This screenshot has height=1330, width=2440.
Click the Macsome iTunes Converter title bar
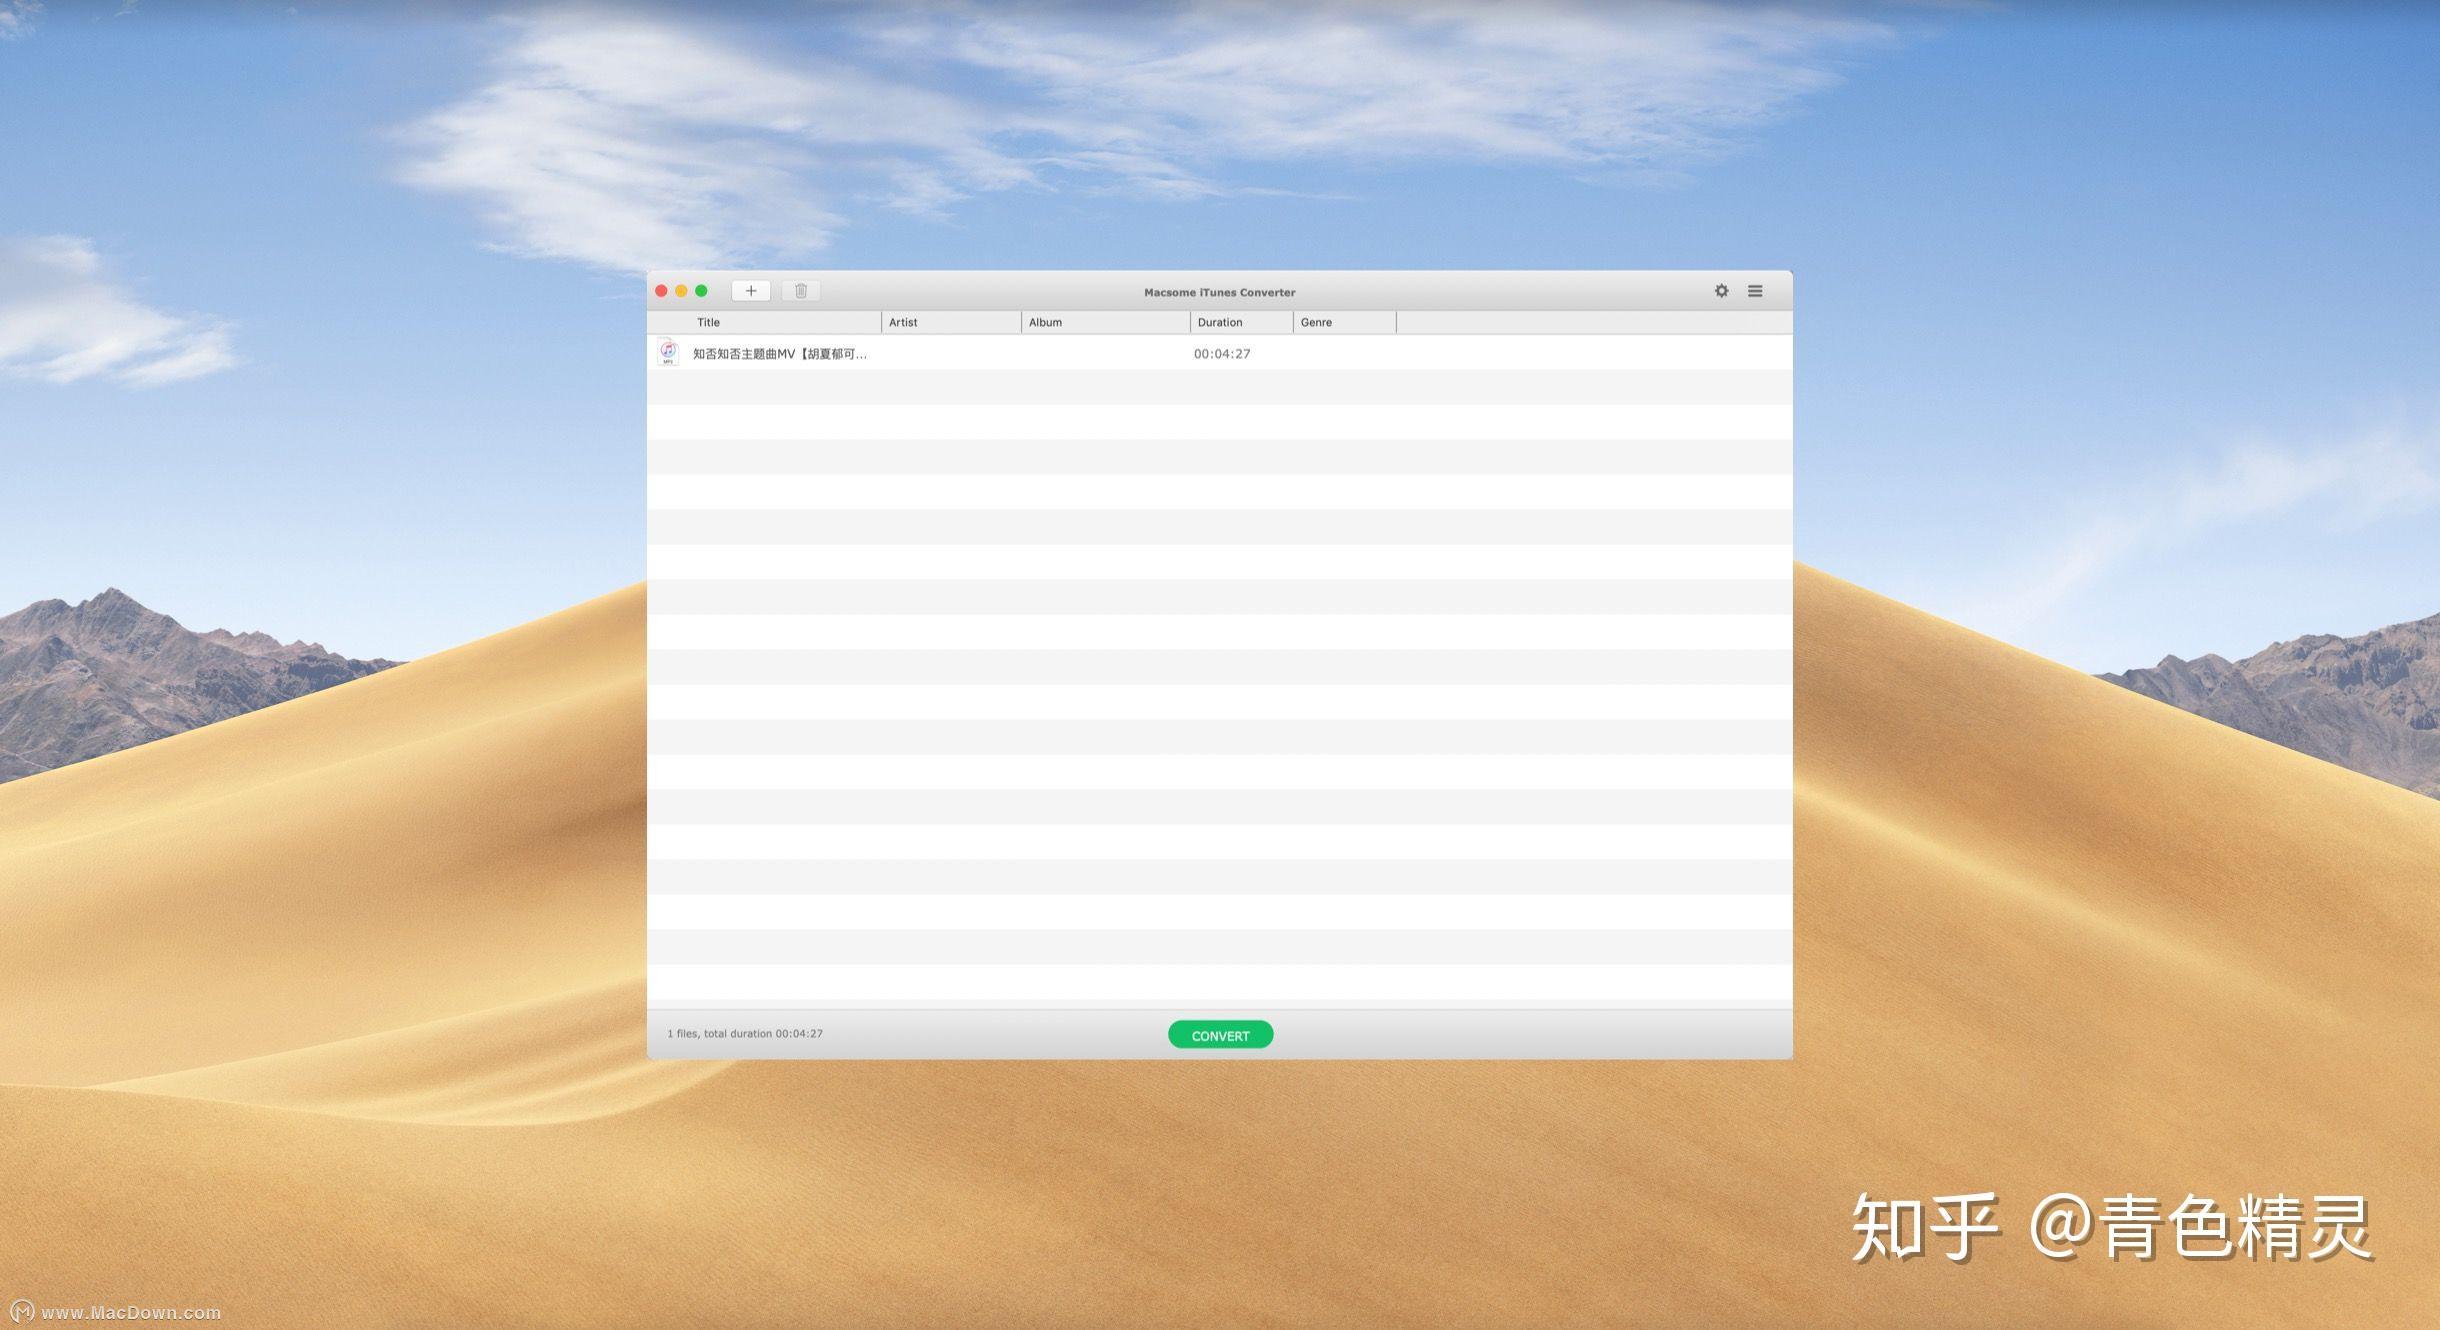point(1218,291)
